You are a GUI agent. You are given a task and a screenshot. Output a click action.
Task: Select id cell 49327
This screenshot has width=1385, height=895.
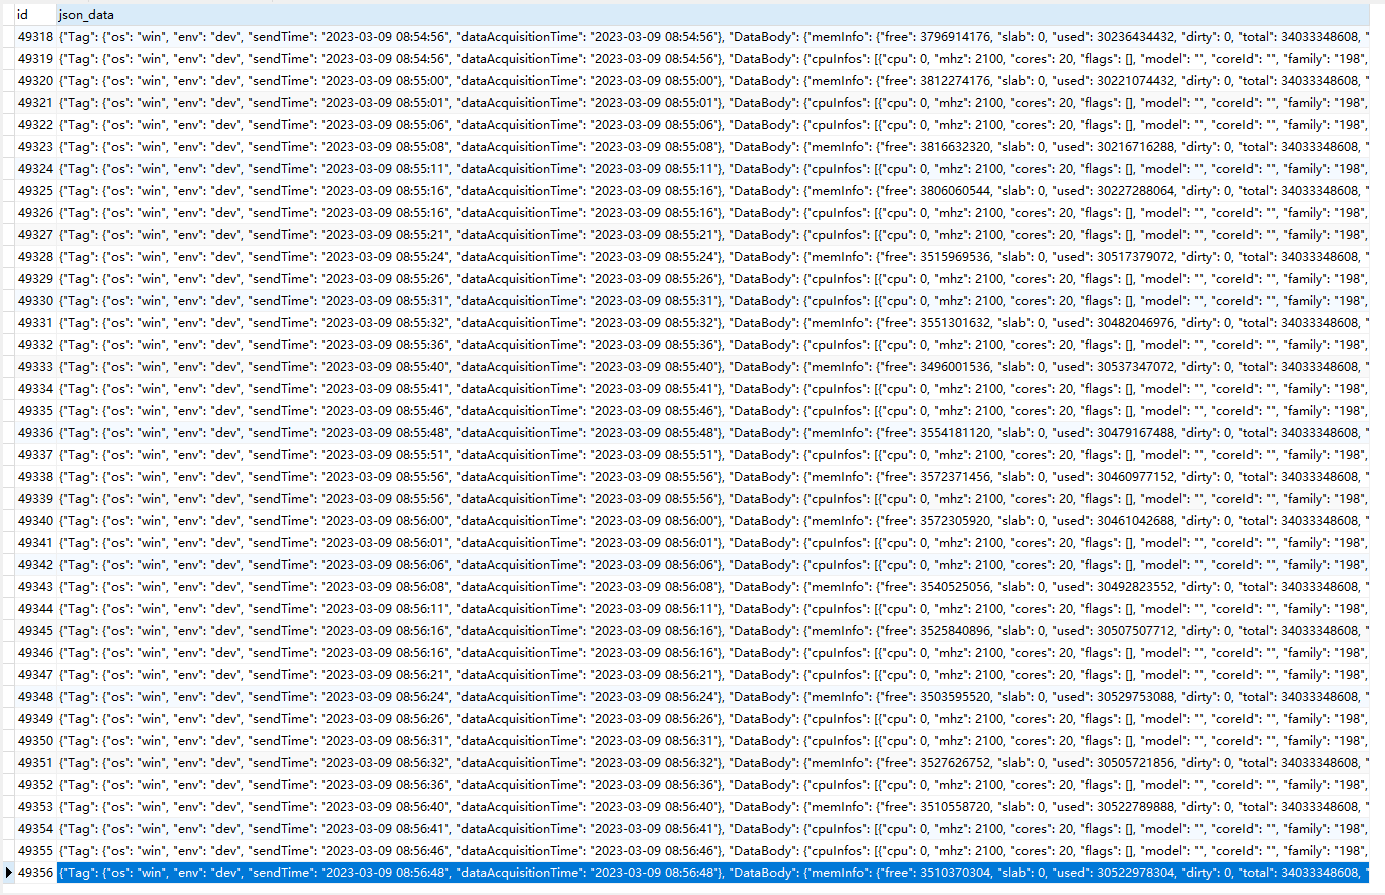click(x=35, y=235)
